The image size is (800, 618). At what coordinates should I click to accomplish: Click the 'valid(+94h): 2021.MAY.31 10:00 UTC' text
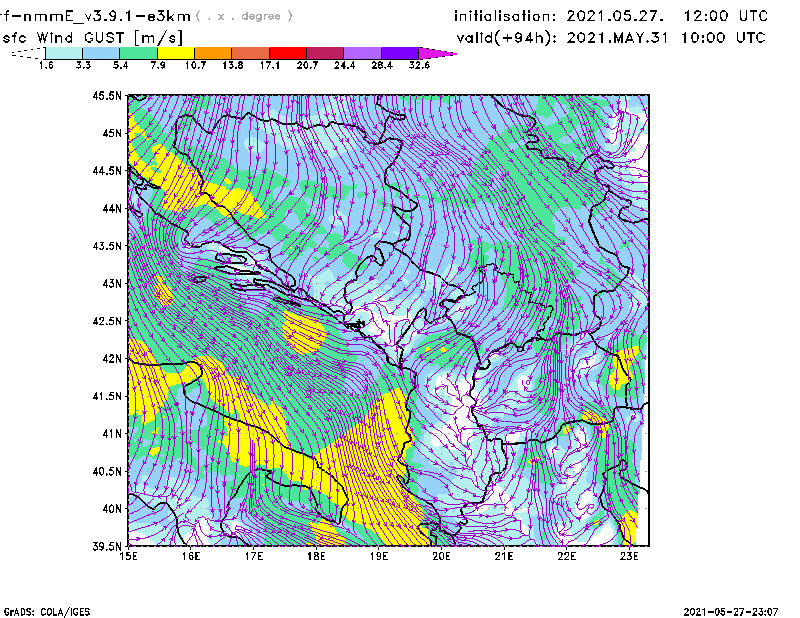[x=611, y=38]
